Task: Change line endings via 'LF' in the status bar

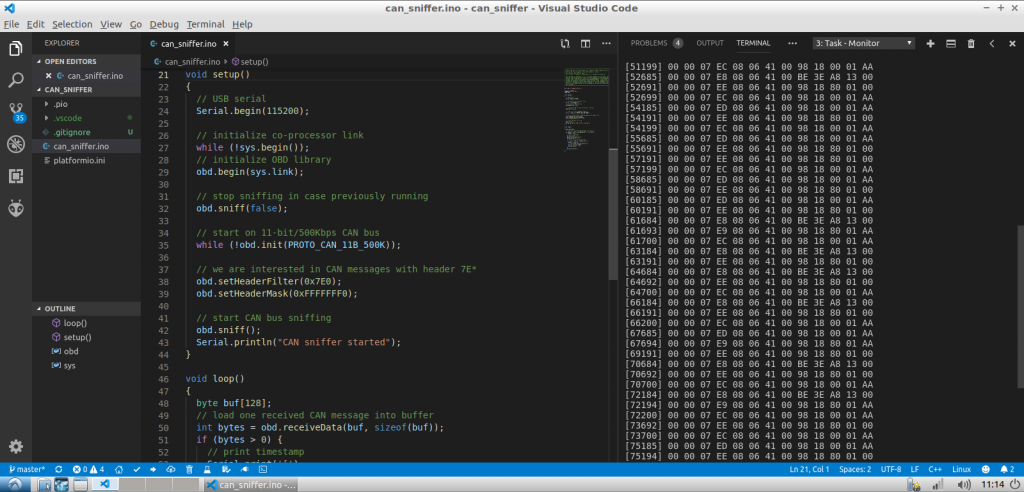Action: 915,469
